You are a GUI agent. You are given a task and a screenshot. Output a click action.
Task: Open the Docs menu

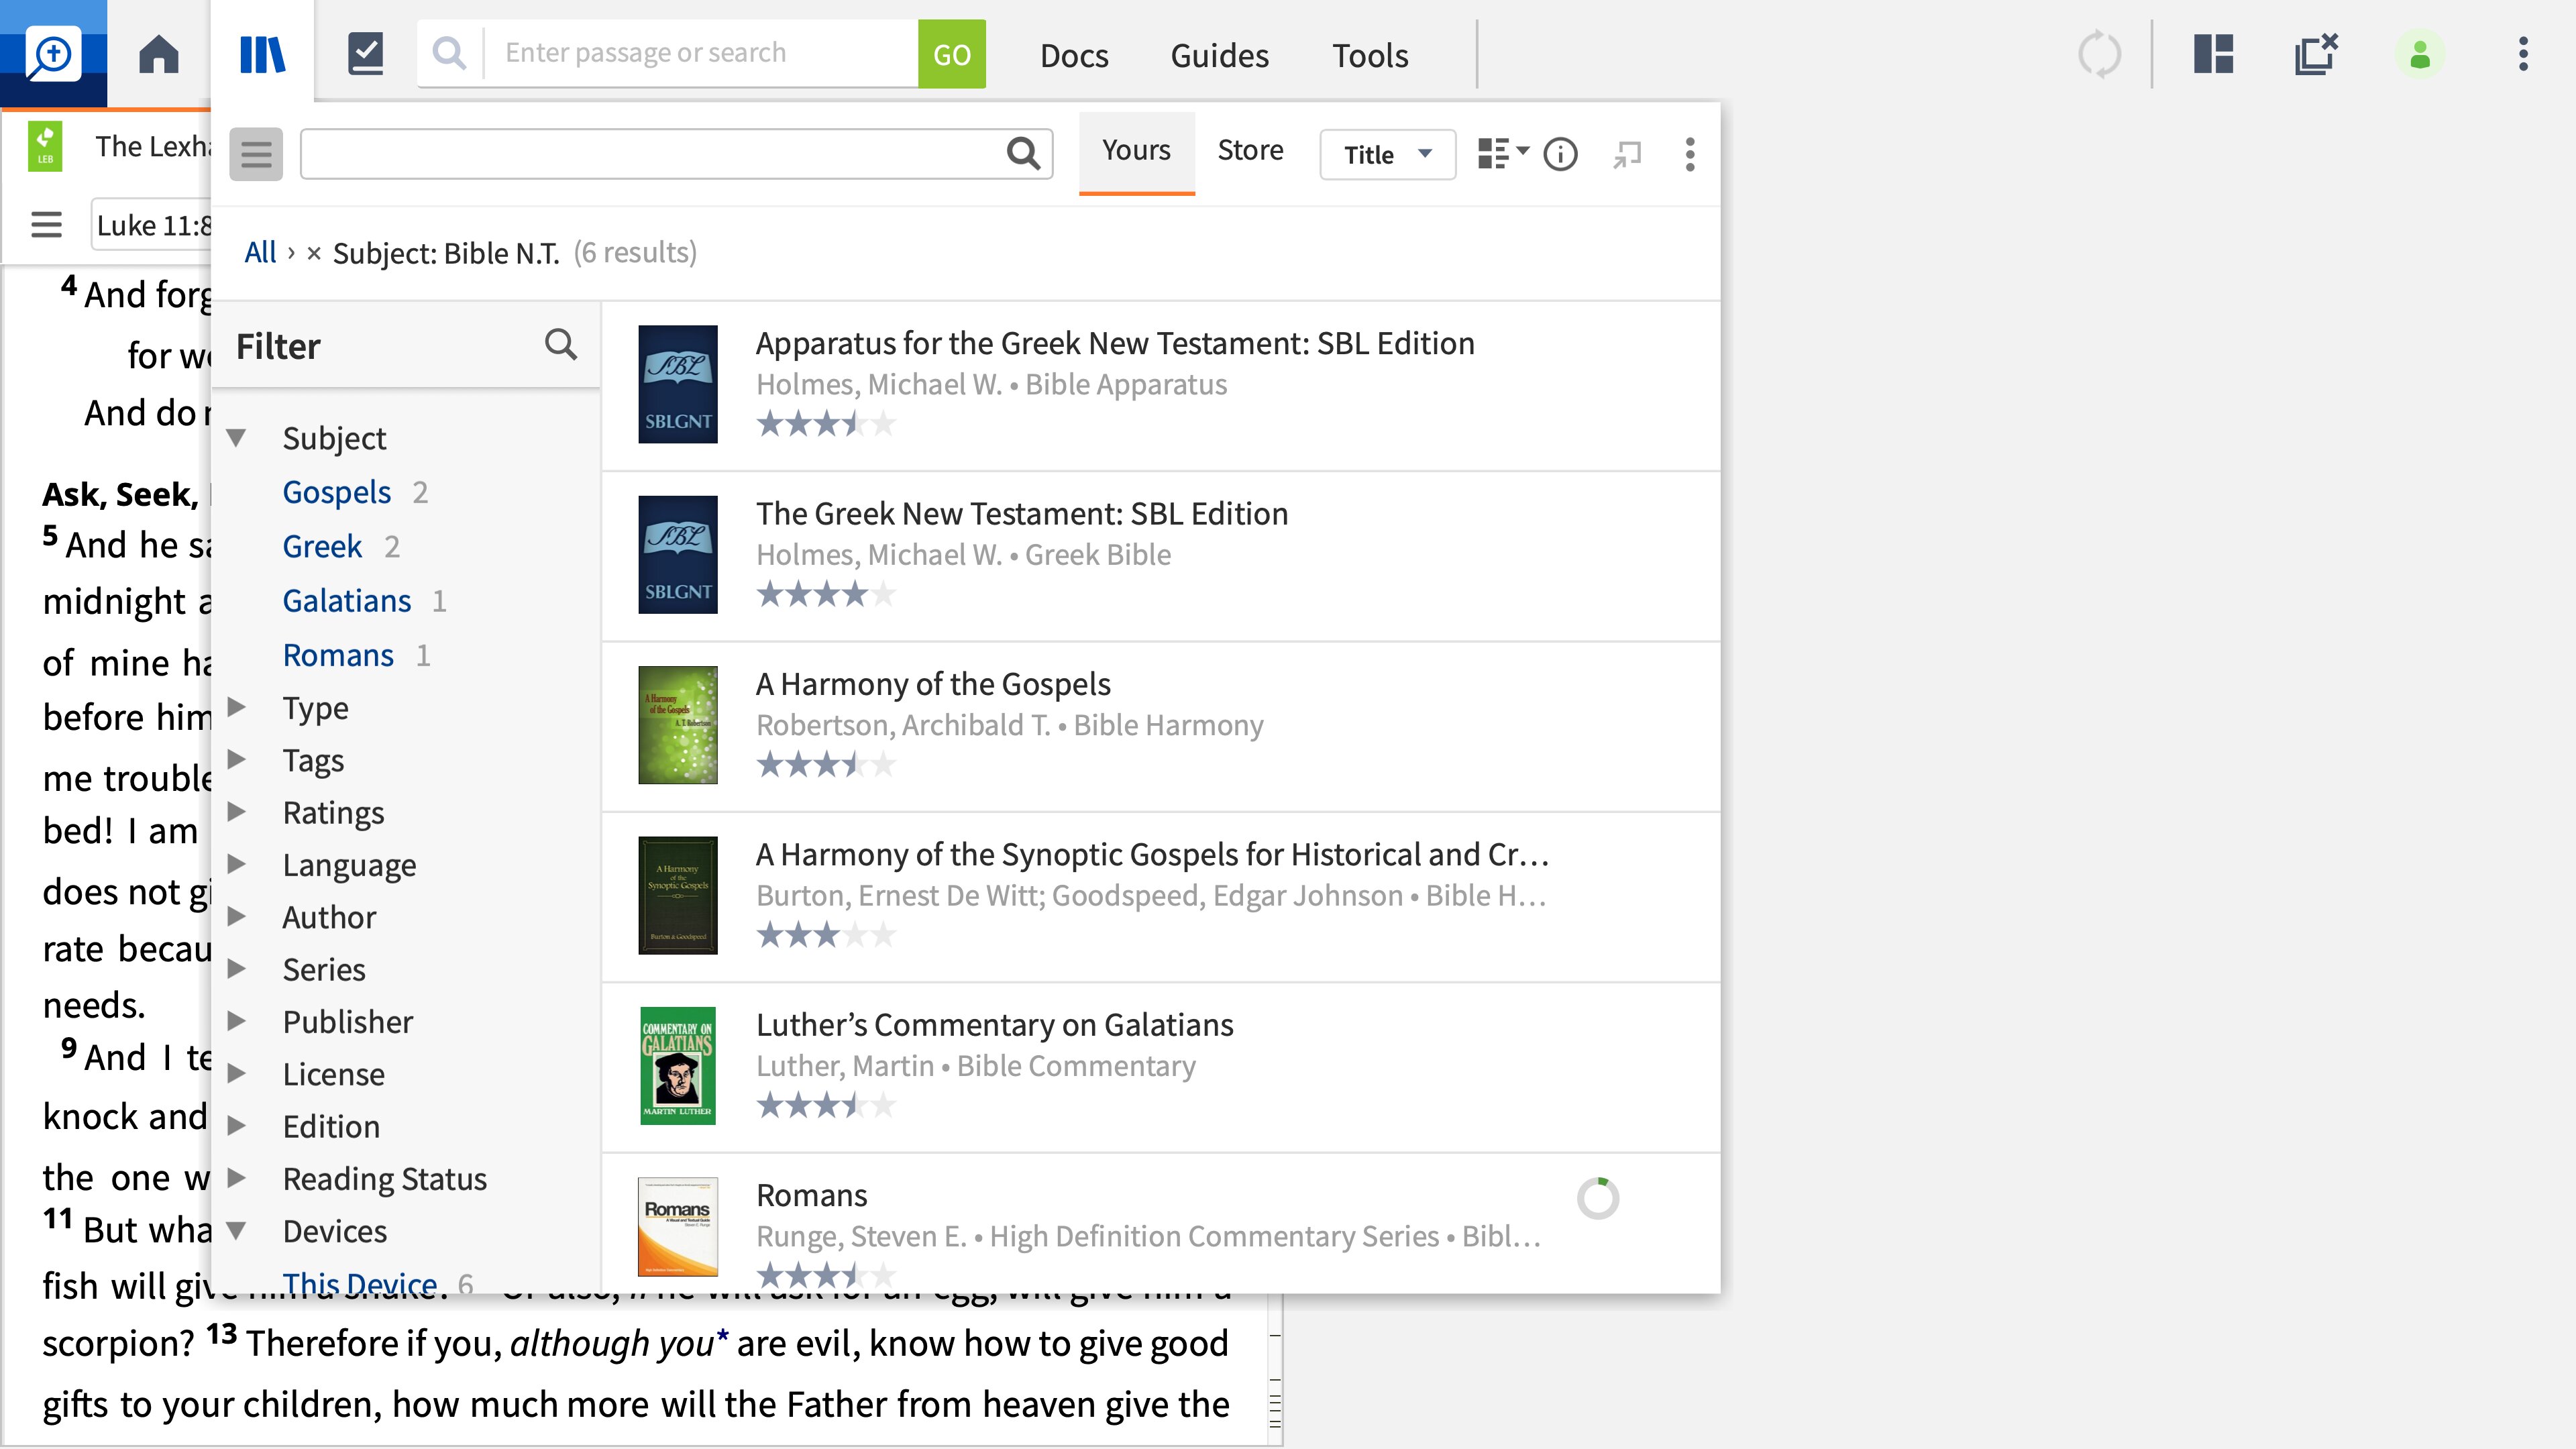click(x=1074, y=55)
